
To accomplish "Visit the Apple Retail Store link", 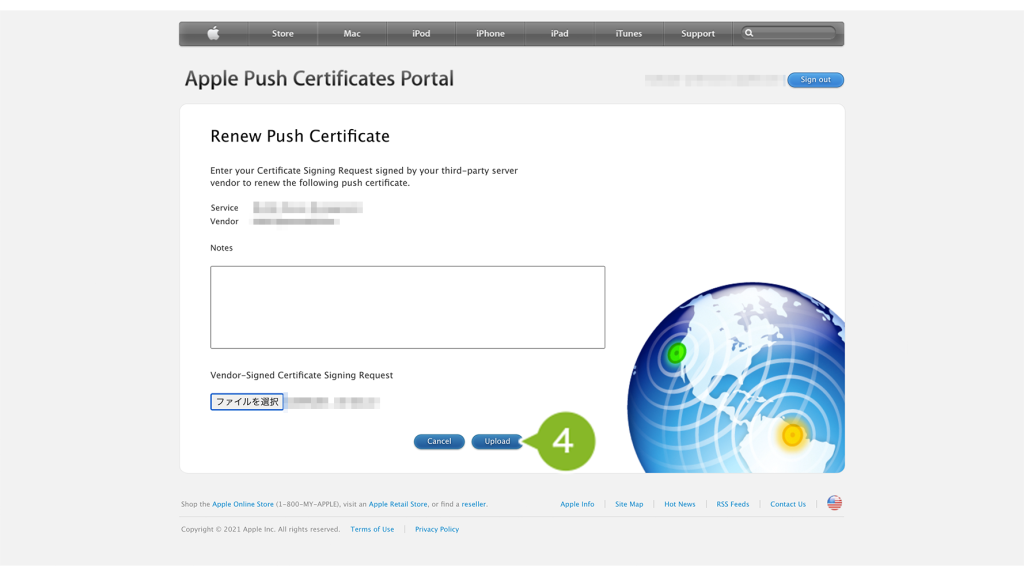I will point(398,504).
